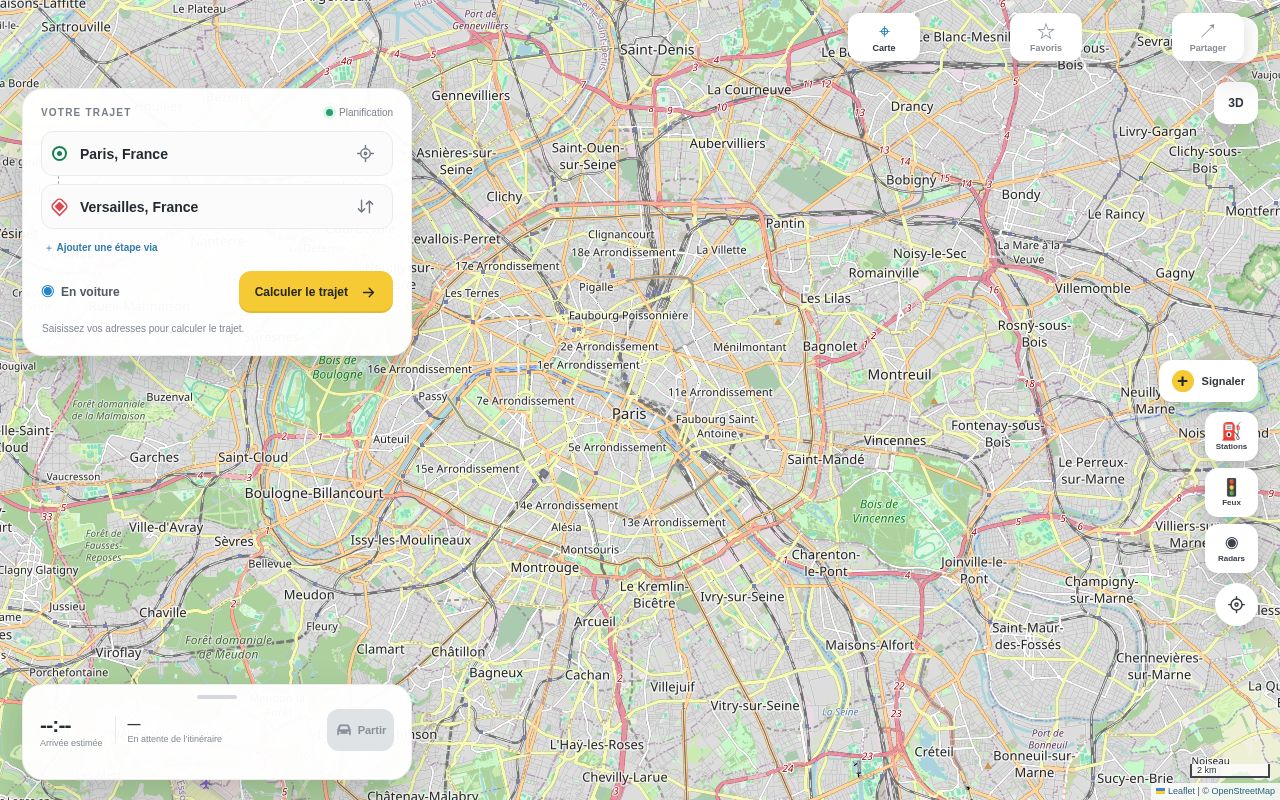Click the Arrivée estimée time display
This screenshot has height=800, width=1280.
tap(70, 732)
